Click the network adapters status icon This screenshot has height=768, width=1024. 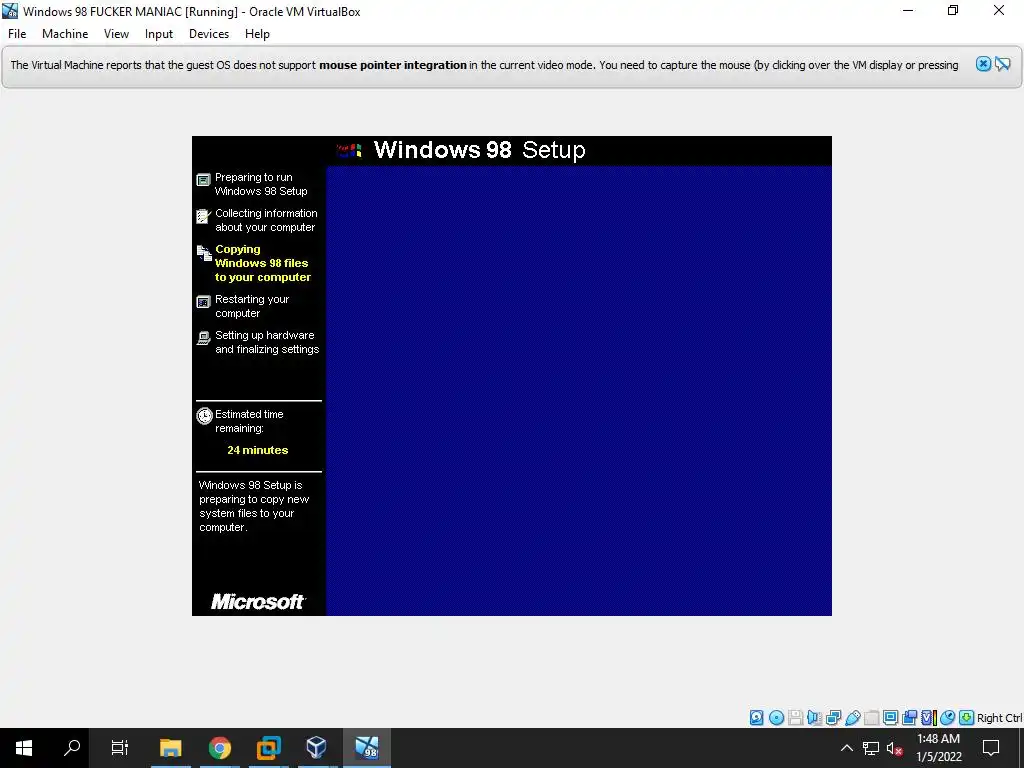coord(833,718)
